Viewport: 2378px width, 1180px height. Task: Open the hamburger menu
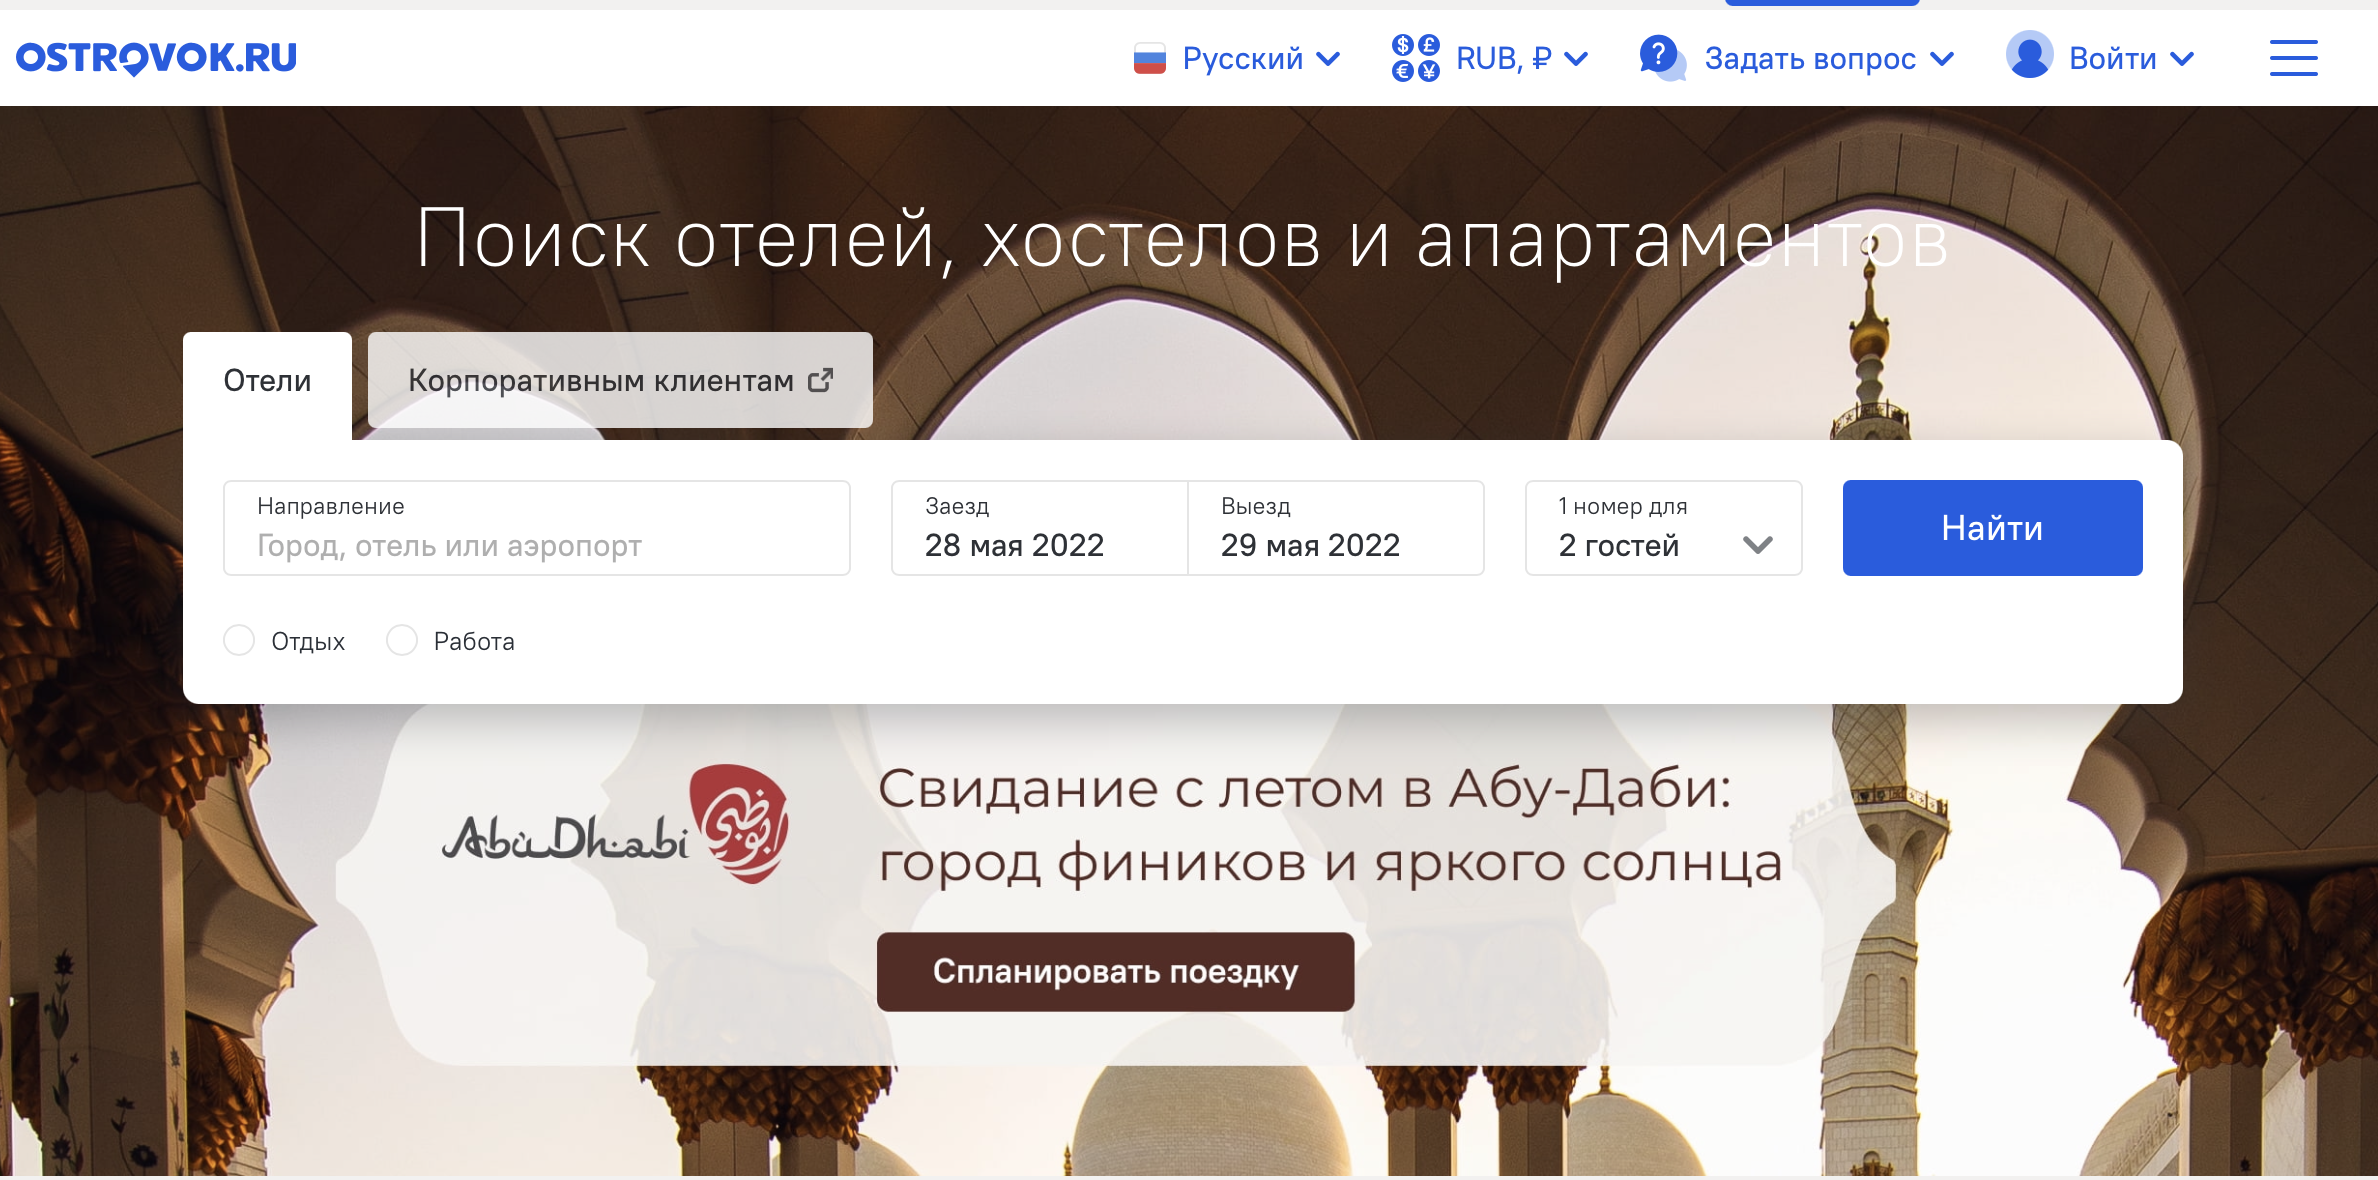pyautogui.click(x=2293, y=58)
